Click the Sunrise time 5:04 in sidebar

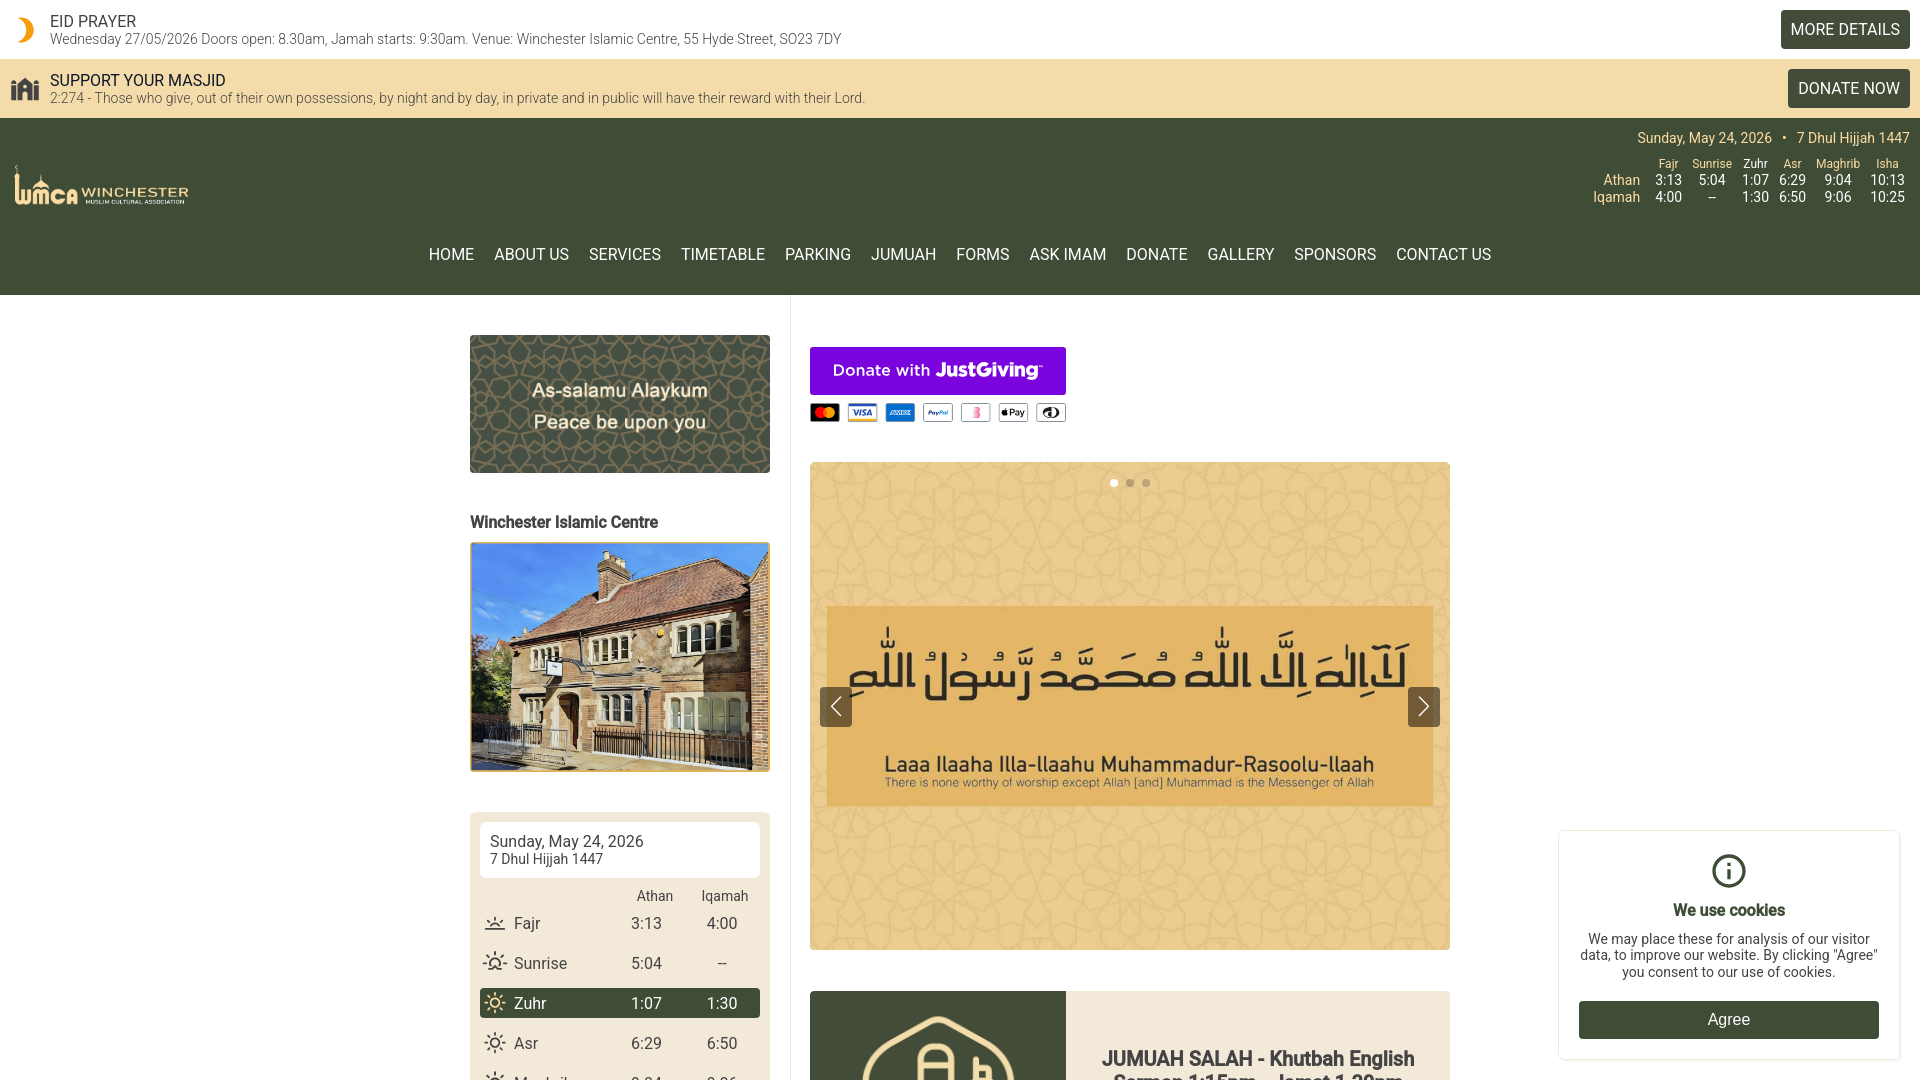pos(646,964)
